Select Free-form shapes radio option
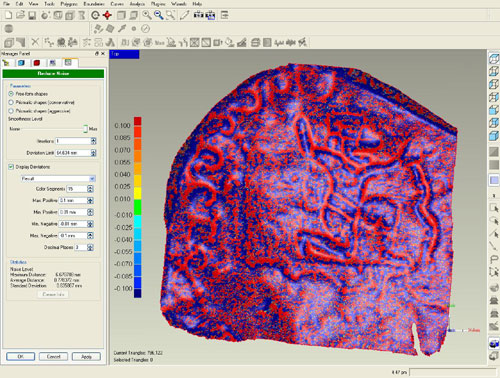 click(11, 94)
